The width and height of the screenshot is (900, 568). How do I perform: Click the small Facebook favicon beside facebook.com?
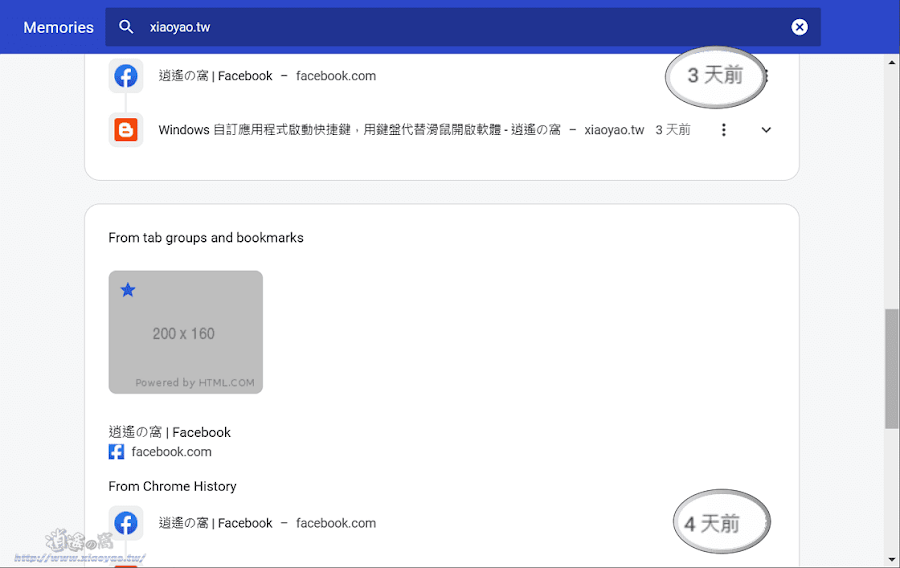117,452
